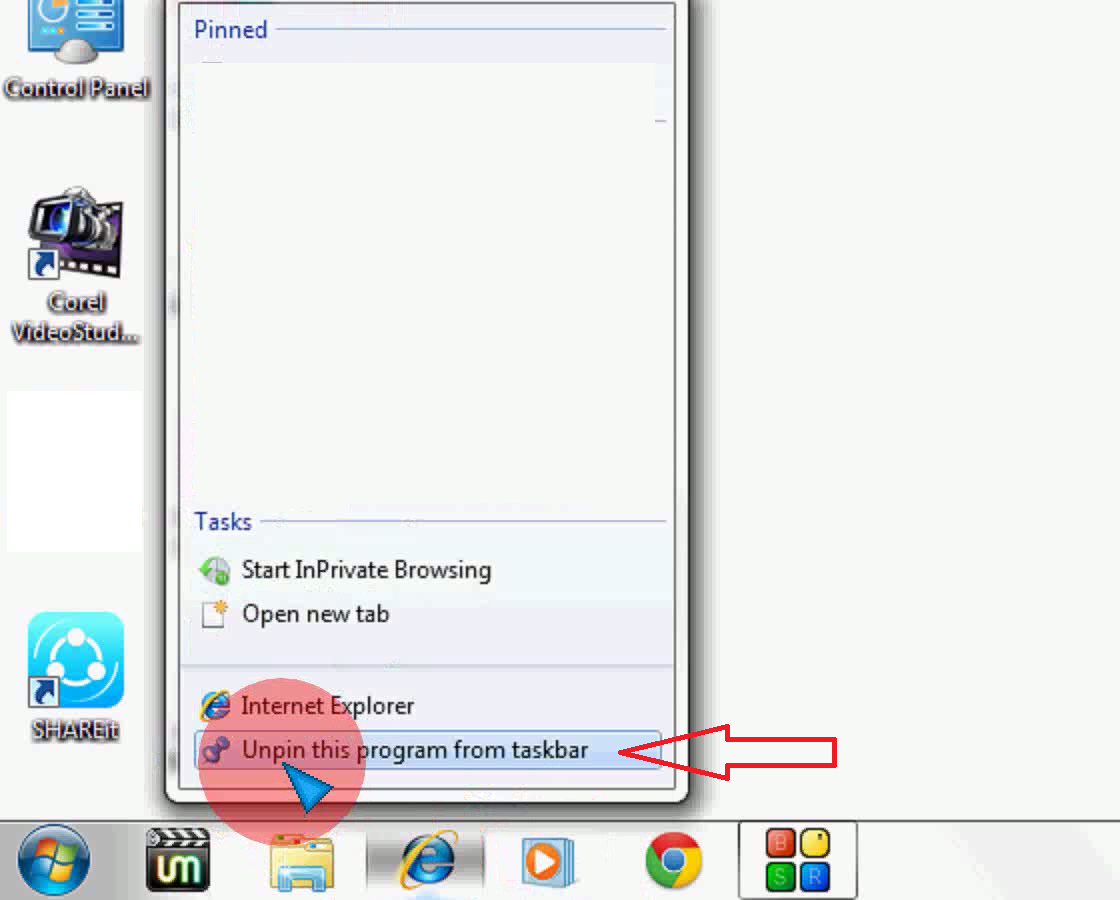Select "Open new tab" in the jump list
The image size is (1120, 900).
pyautogui.click(x=316, y=614)
